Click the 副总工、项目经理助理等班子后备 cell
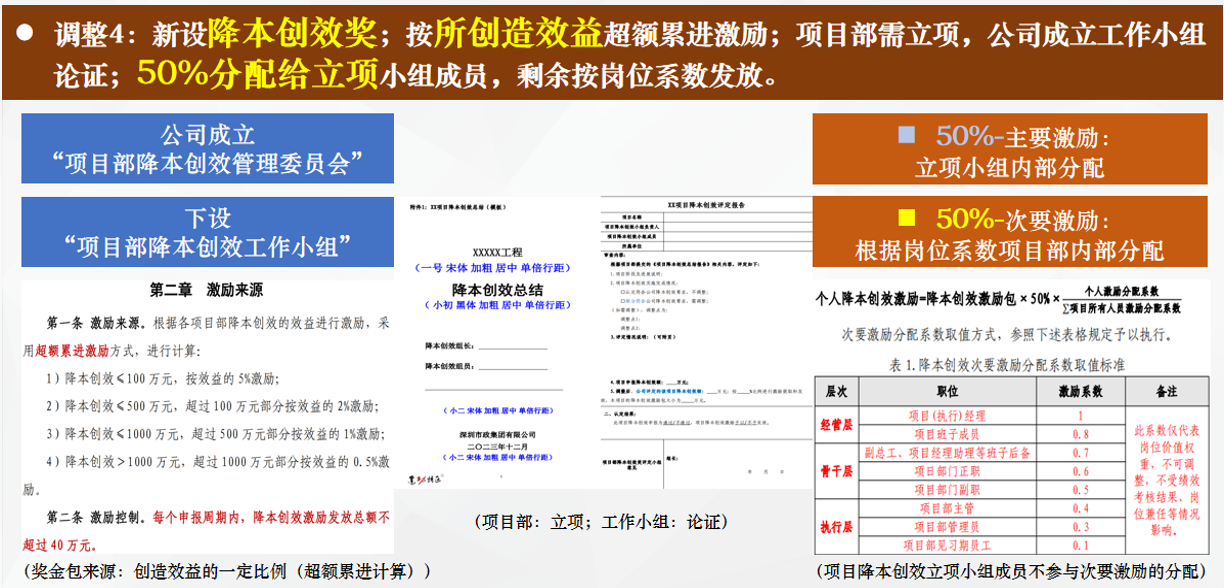The image size is (1224, 588). (946, 453)
